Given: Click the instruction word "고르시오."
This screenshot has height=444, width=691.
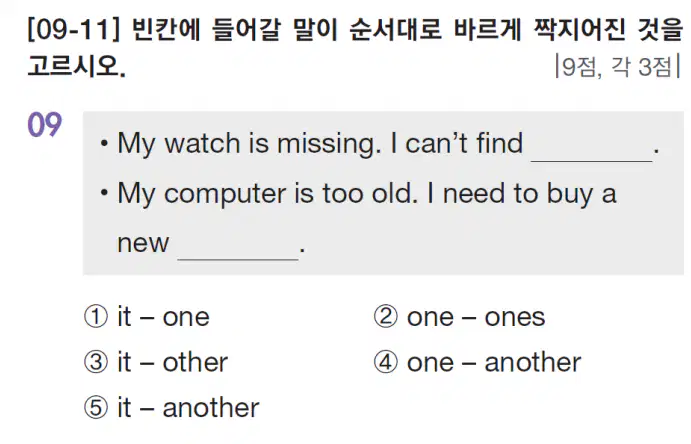Looking at the screenshot, I should (x=77, y=67).
